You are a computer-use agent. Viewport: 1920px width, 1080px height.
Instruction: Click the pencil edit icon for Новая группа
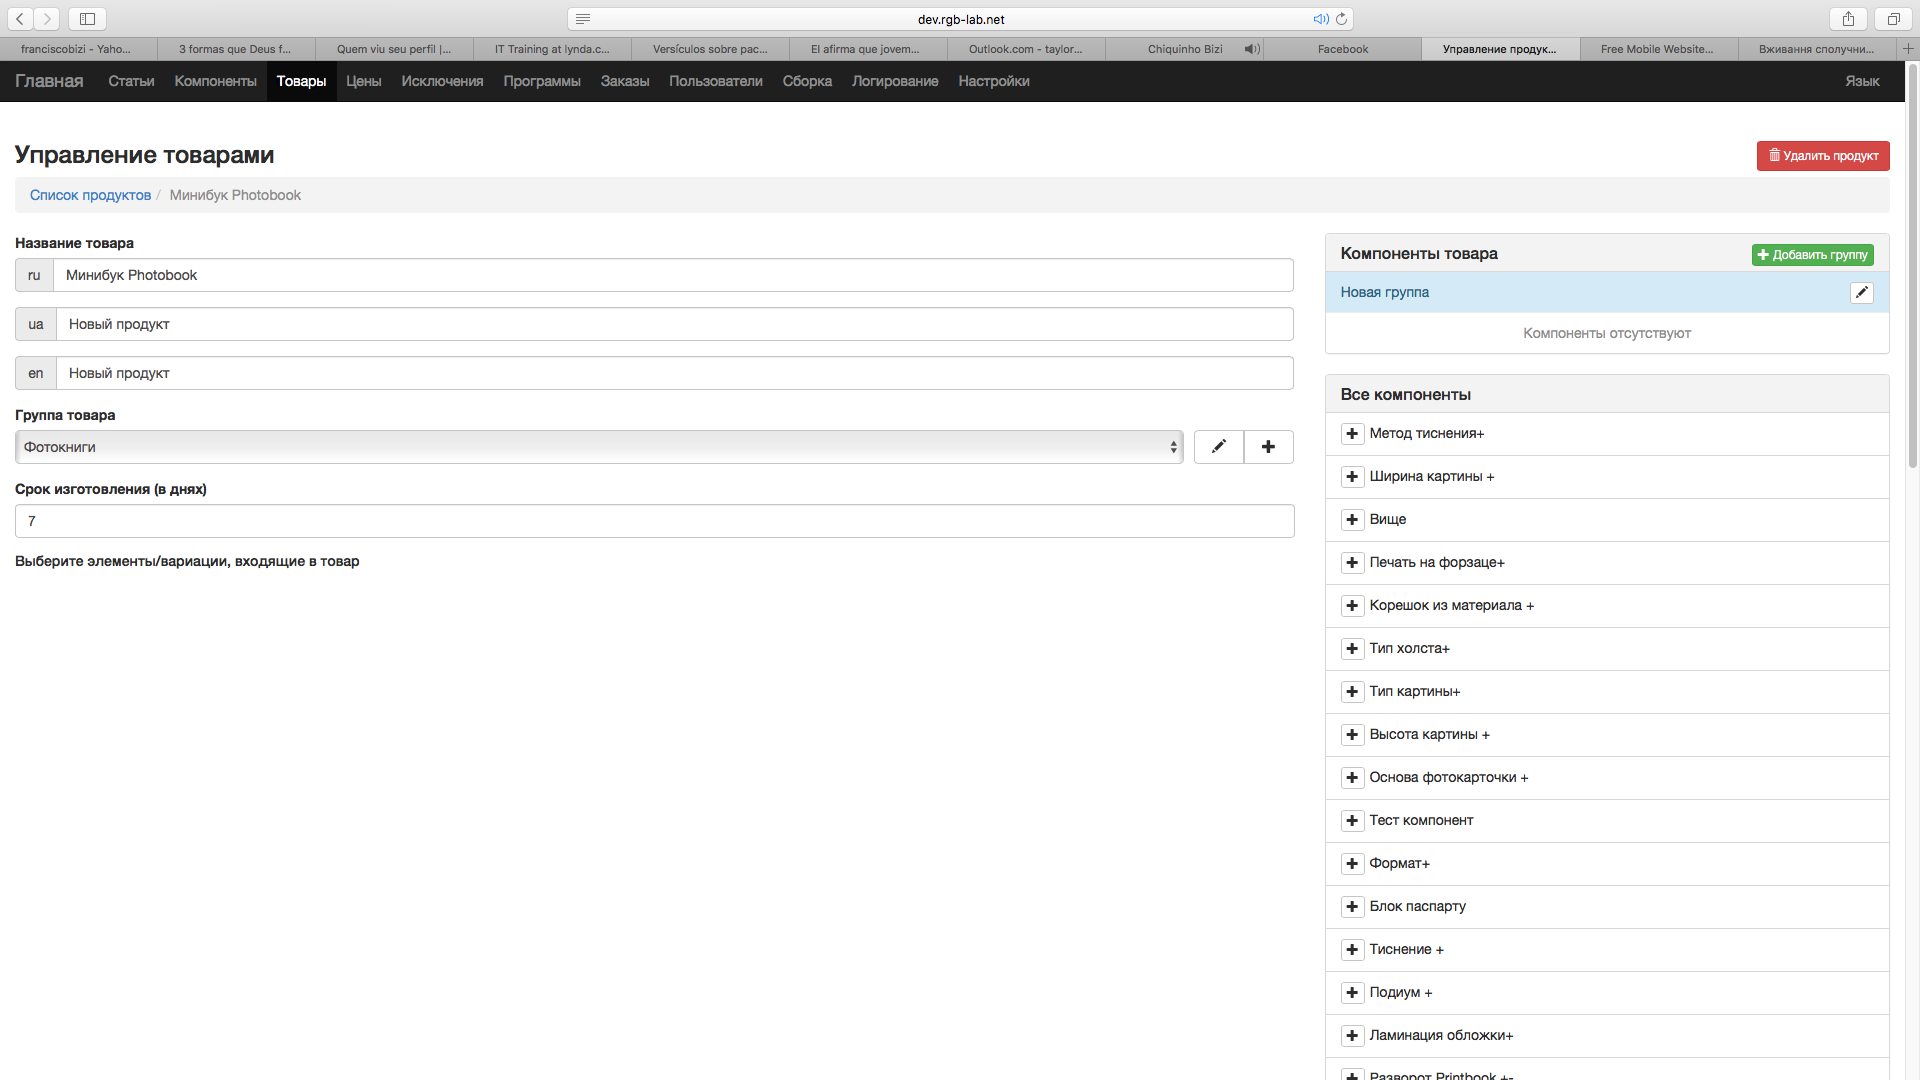click(1861, 292)
